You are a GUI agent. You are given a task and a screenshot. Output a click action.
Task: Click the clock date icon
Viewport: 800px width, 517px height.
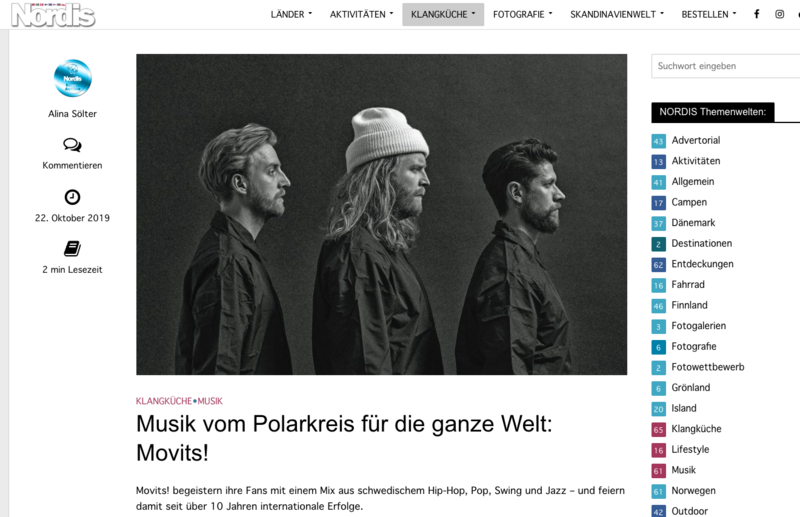point(72,197)
